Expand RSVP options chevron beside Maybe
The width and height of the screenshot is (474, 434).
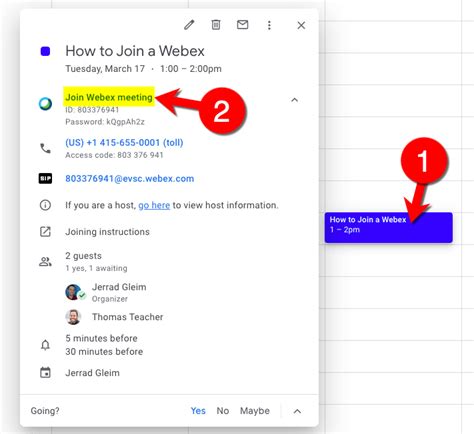297,411
